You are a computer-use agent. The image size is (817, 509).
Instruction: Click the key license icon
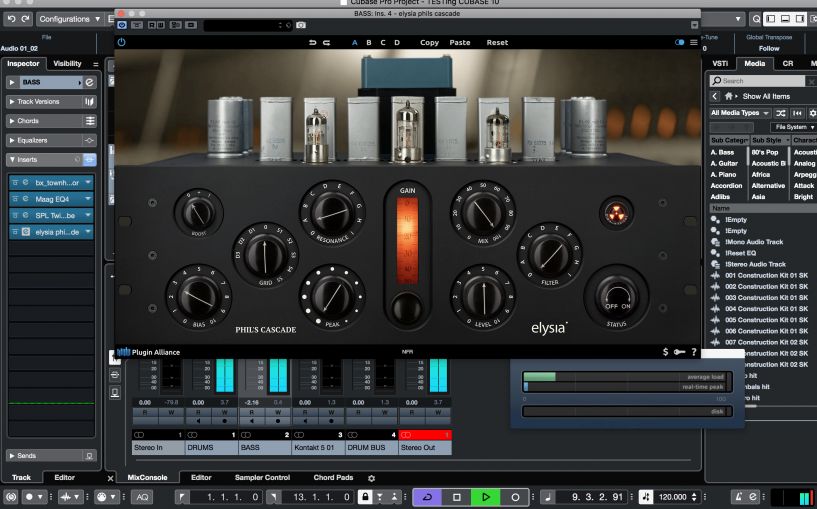click(x=679, y=352)
